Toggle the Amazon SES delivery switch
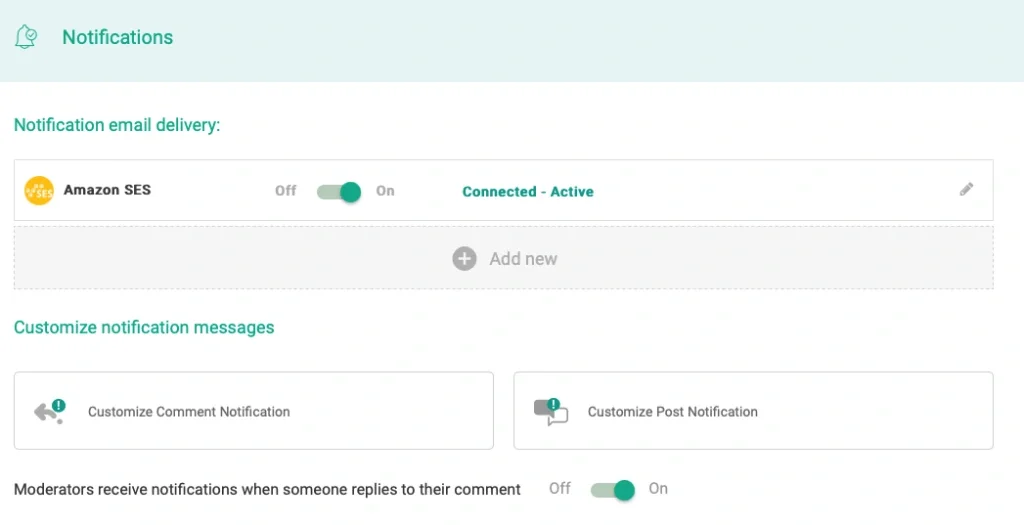The image size is (1024, 525). [x=339, y=191]
